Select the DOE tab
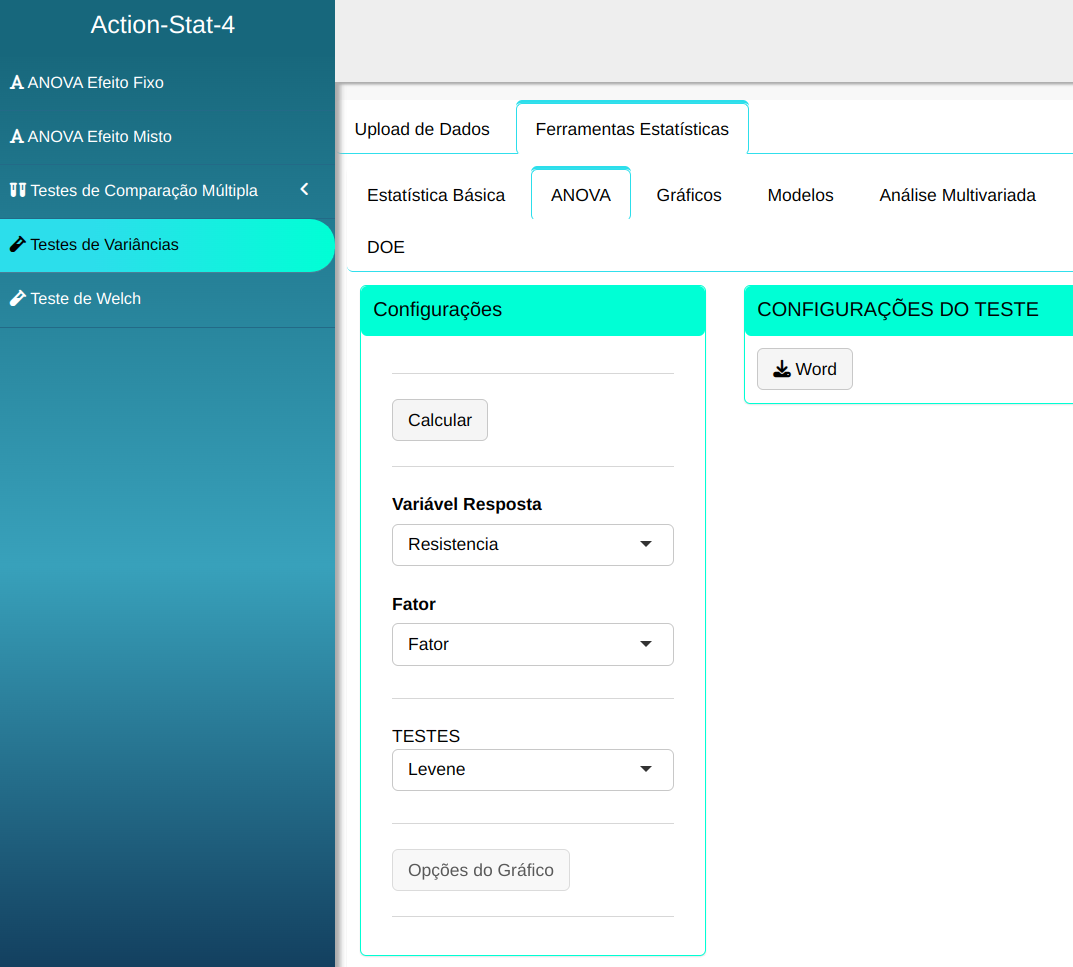This screenshot has width=1073, height=967. pyautogui.click(x=386, y=247)
